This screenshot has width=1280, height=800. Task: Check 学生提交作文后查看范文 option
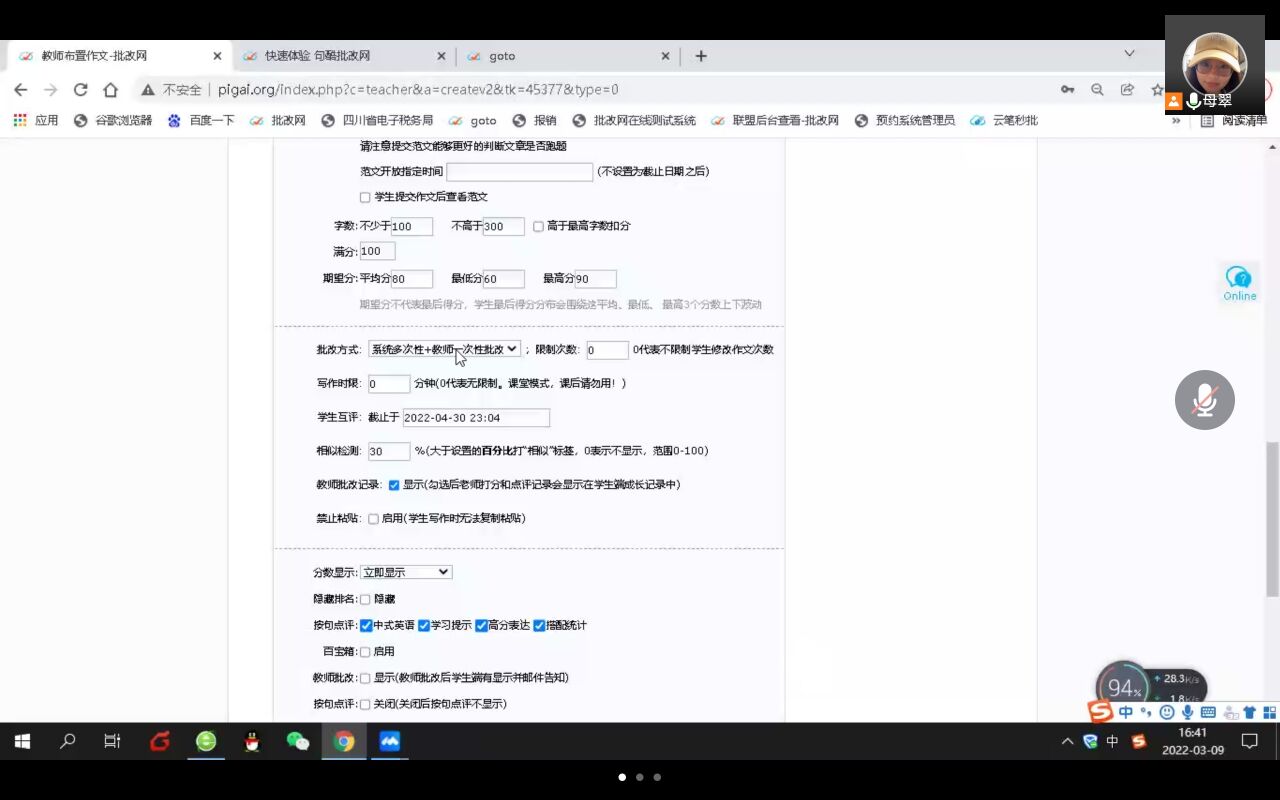click(365, 197)
